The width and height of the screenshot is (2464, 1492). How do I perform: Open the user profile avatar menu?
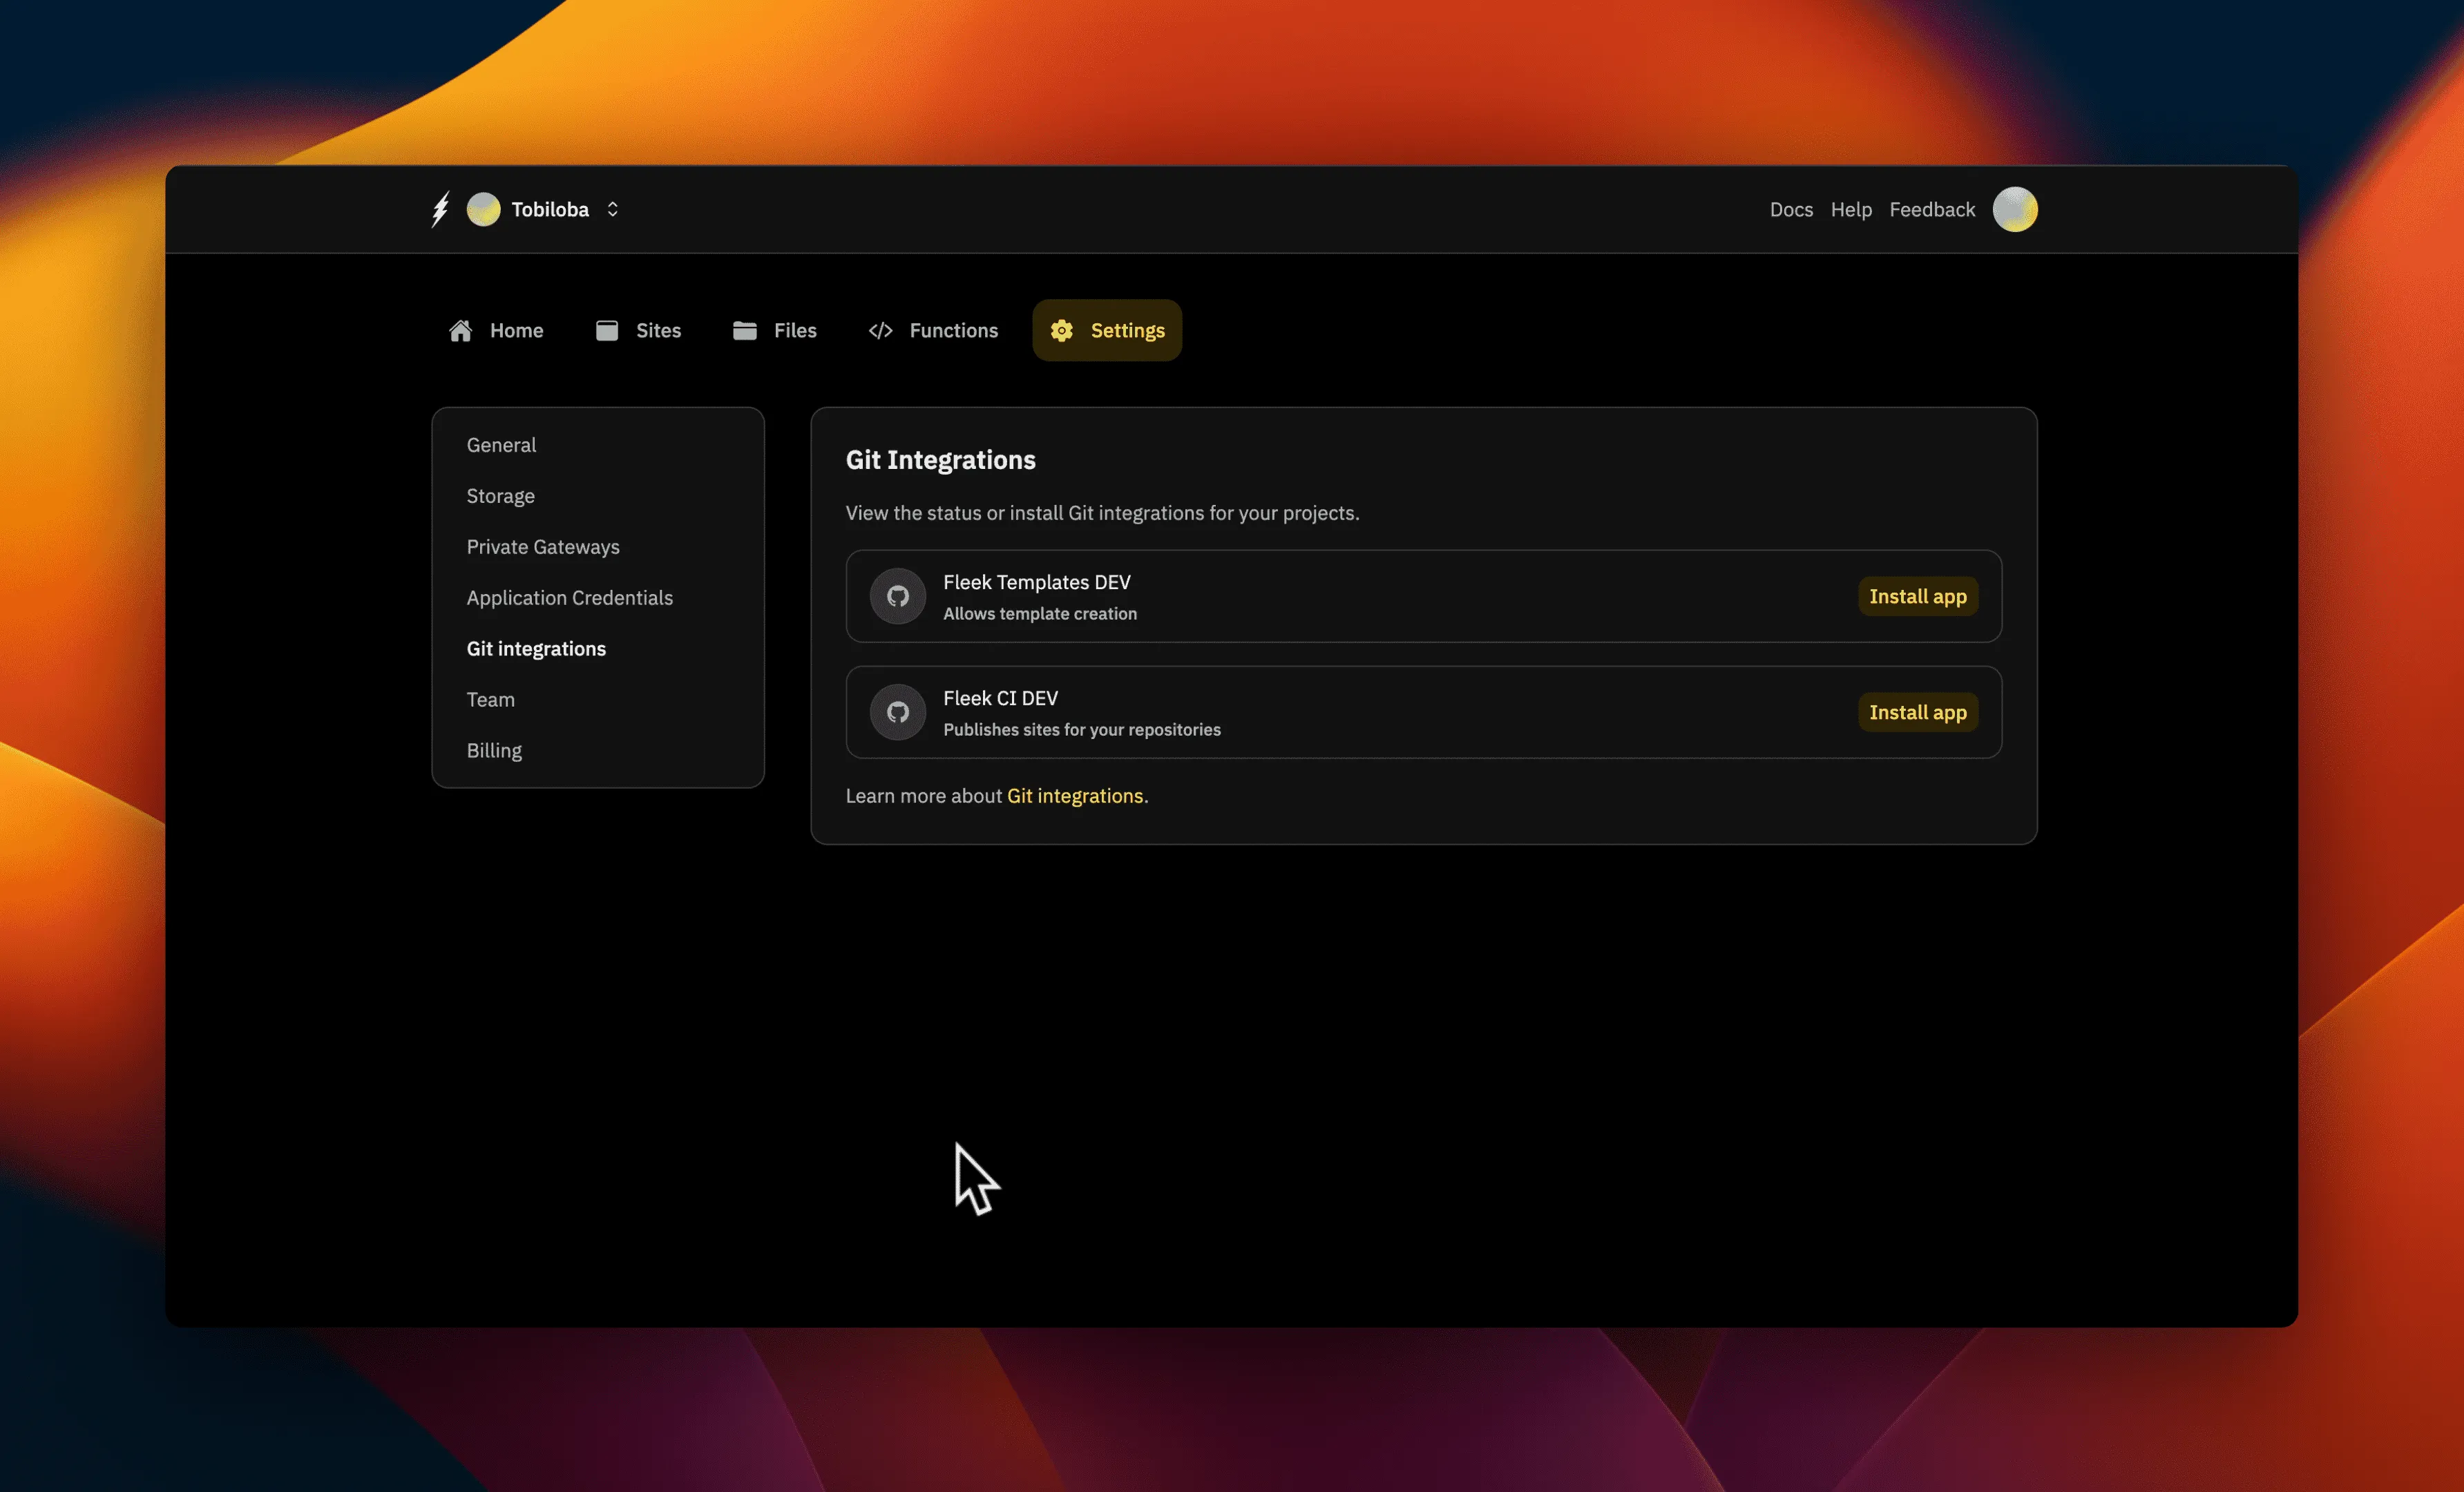point(2015,209)
